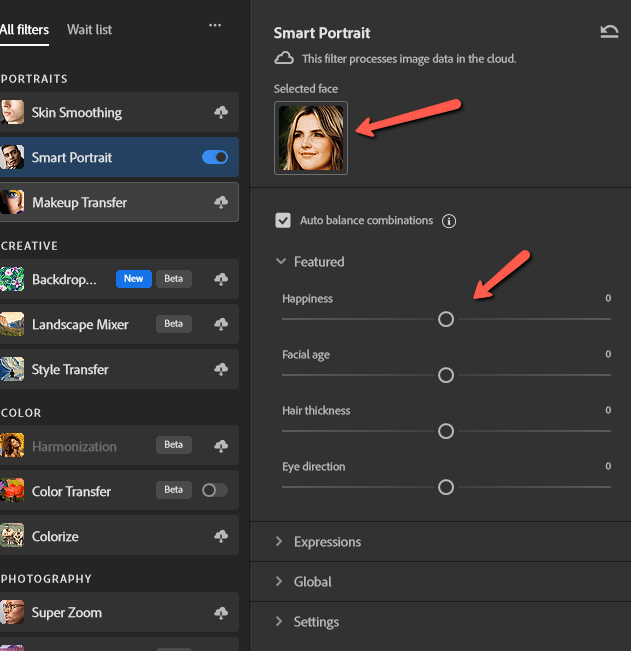Download the Skin Smoothing filter via cloud icon
The image size is (631, 651).
[221, 113]
